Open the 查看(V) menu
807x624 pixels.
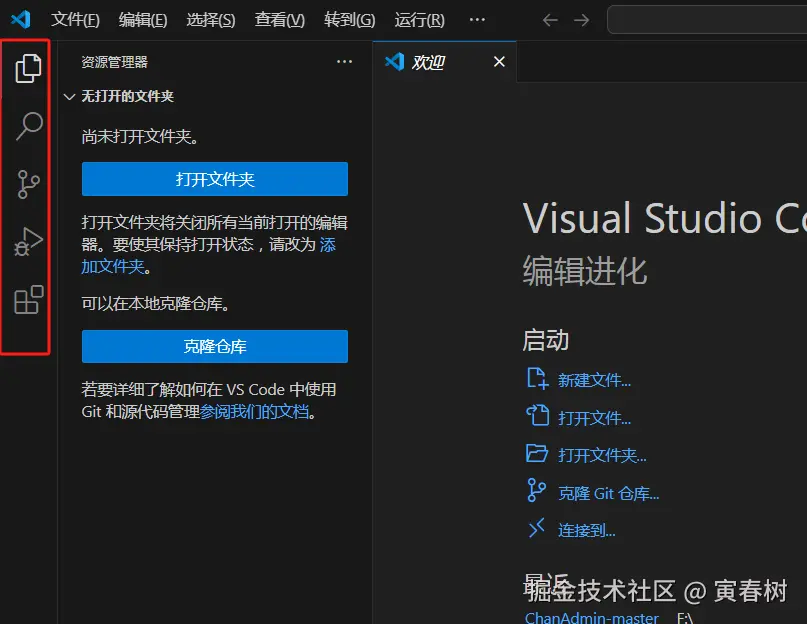coord(279,20)
